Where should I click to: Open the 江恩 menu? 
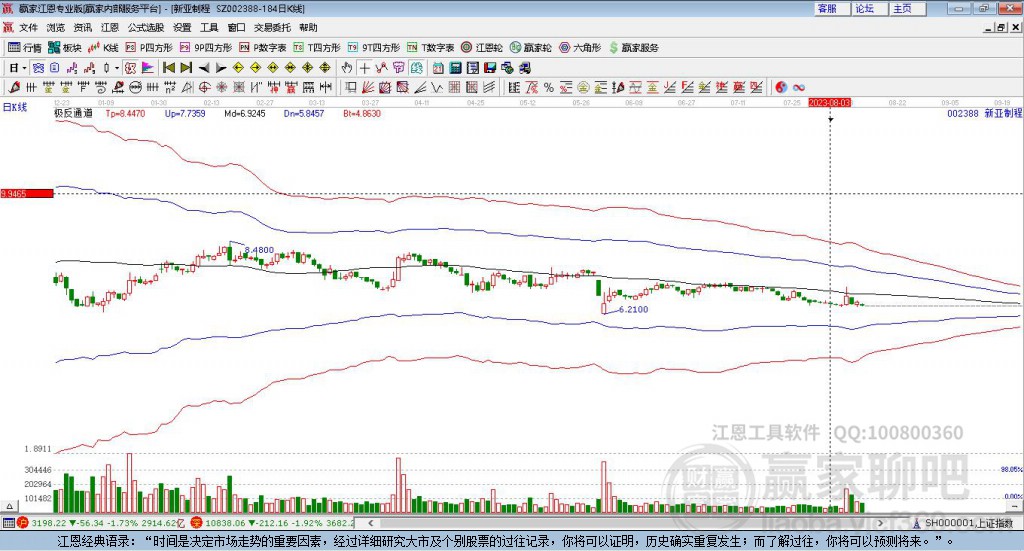pyautogui.click(x=110, y=27)
